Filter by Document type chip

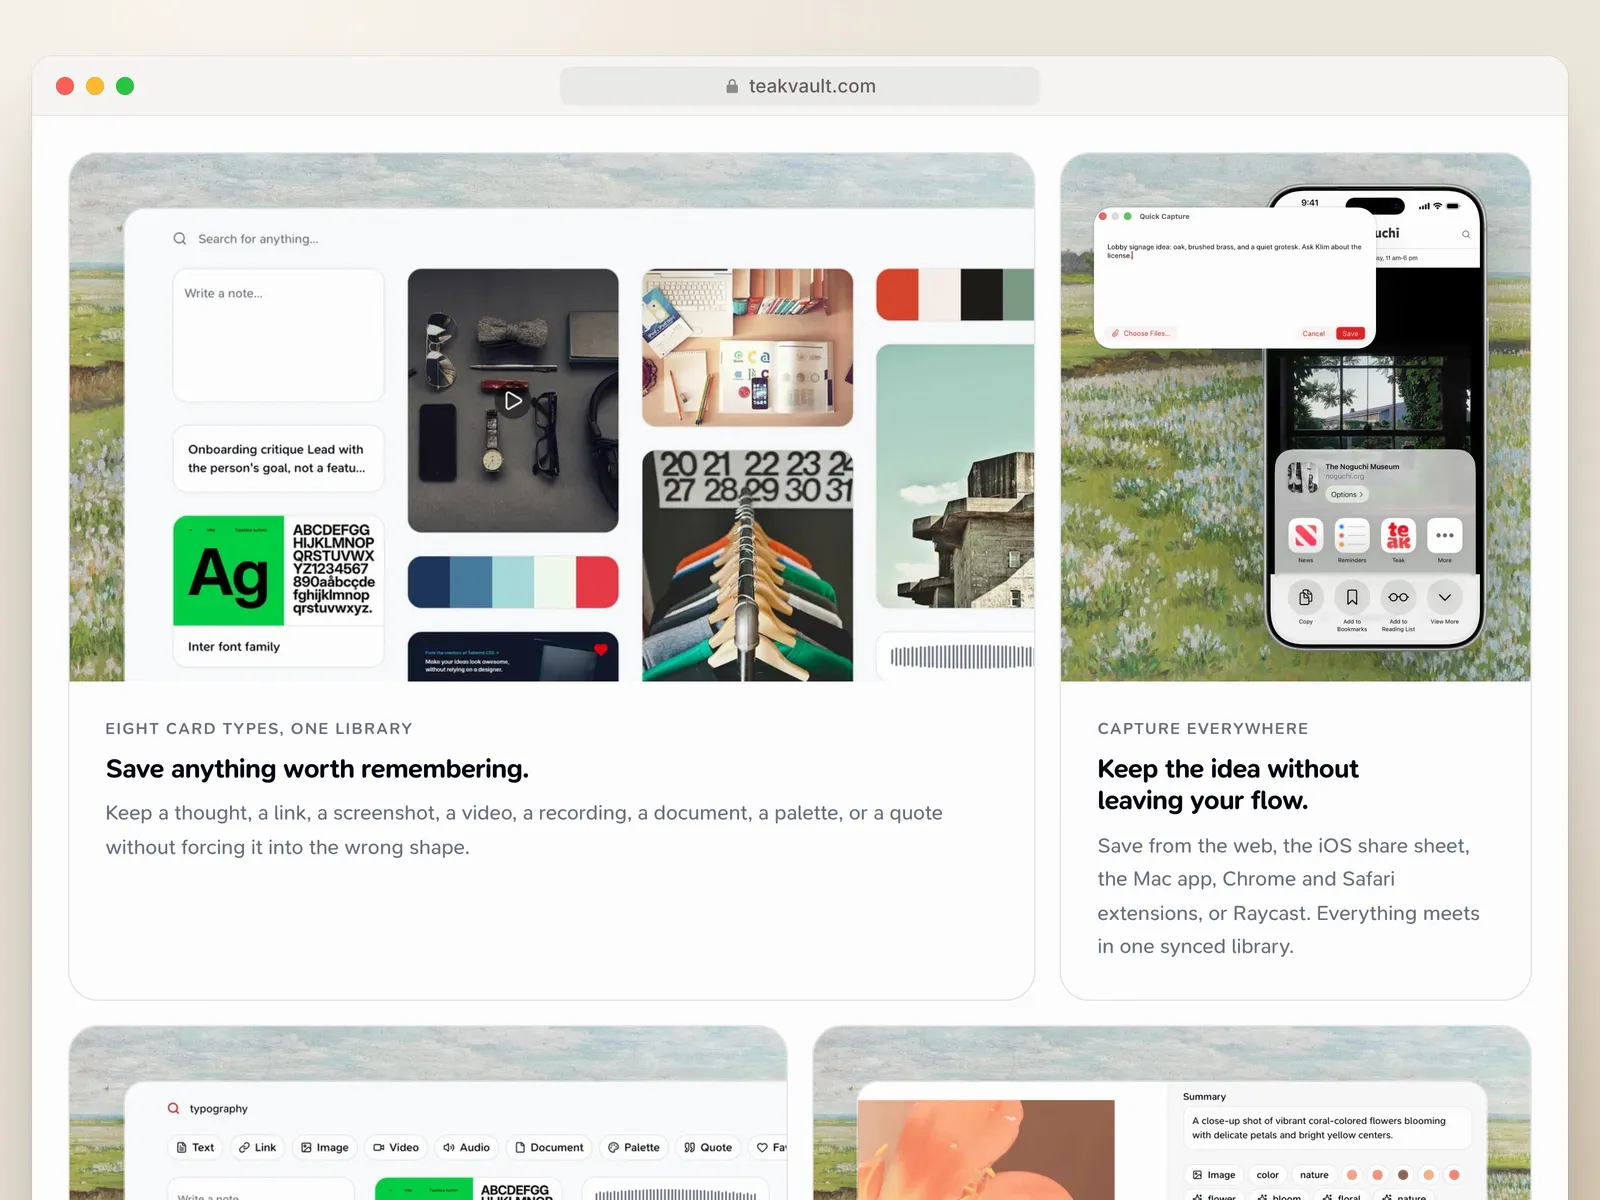549,1147
